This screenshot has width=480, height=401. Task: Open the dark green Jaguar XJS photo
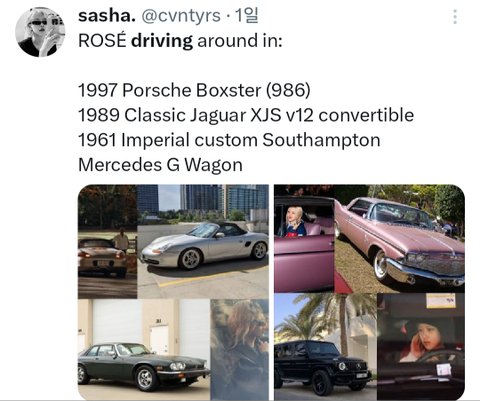point(144,349)
